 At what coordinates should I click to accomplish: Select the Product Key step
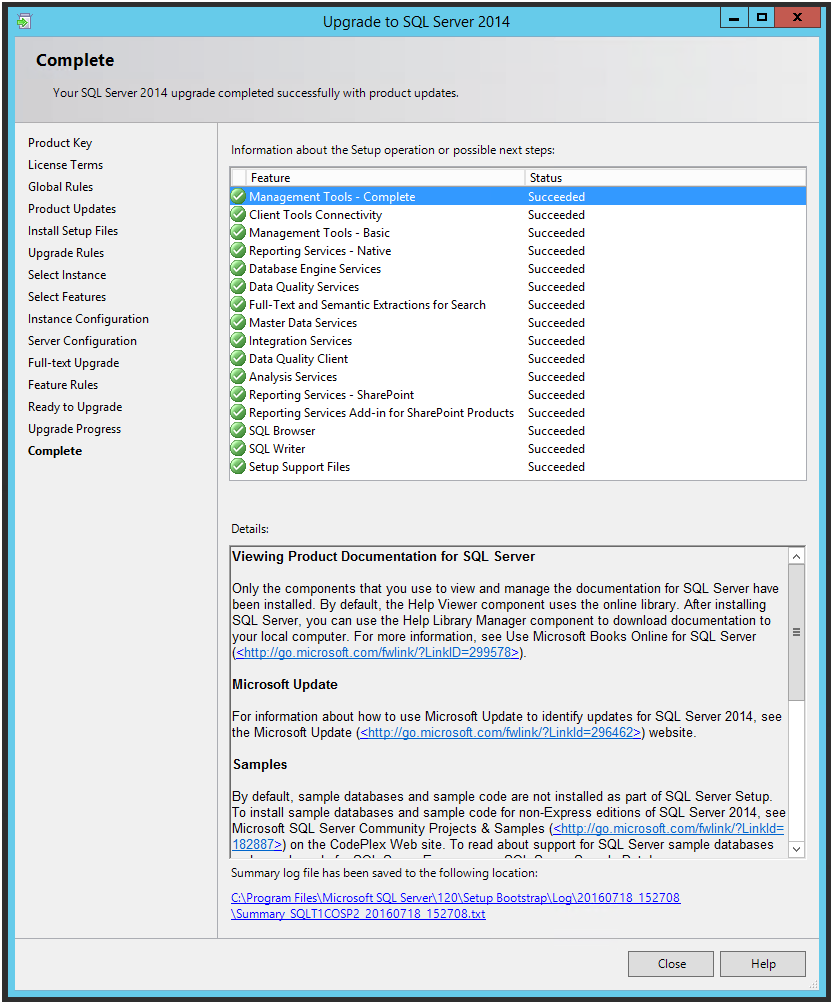point(60,143)
